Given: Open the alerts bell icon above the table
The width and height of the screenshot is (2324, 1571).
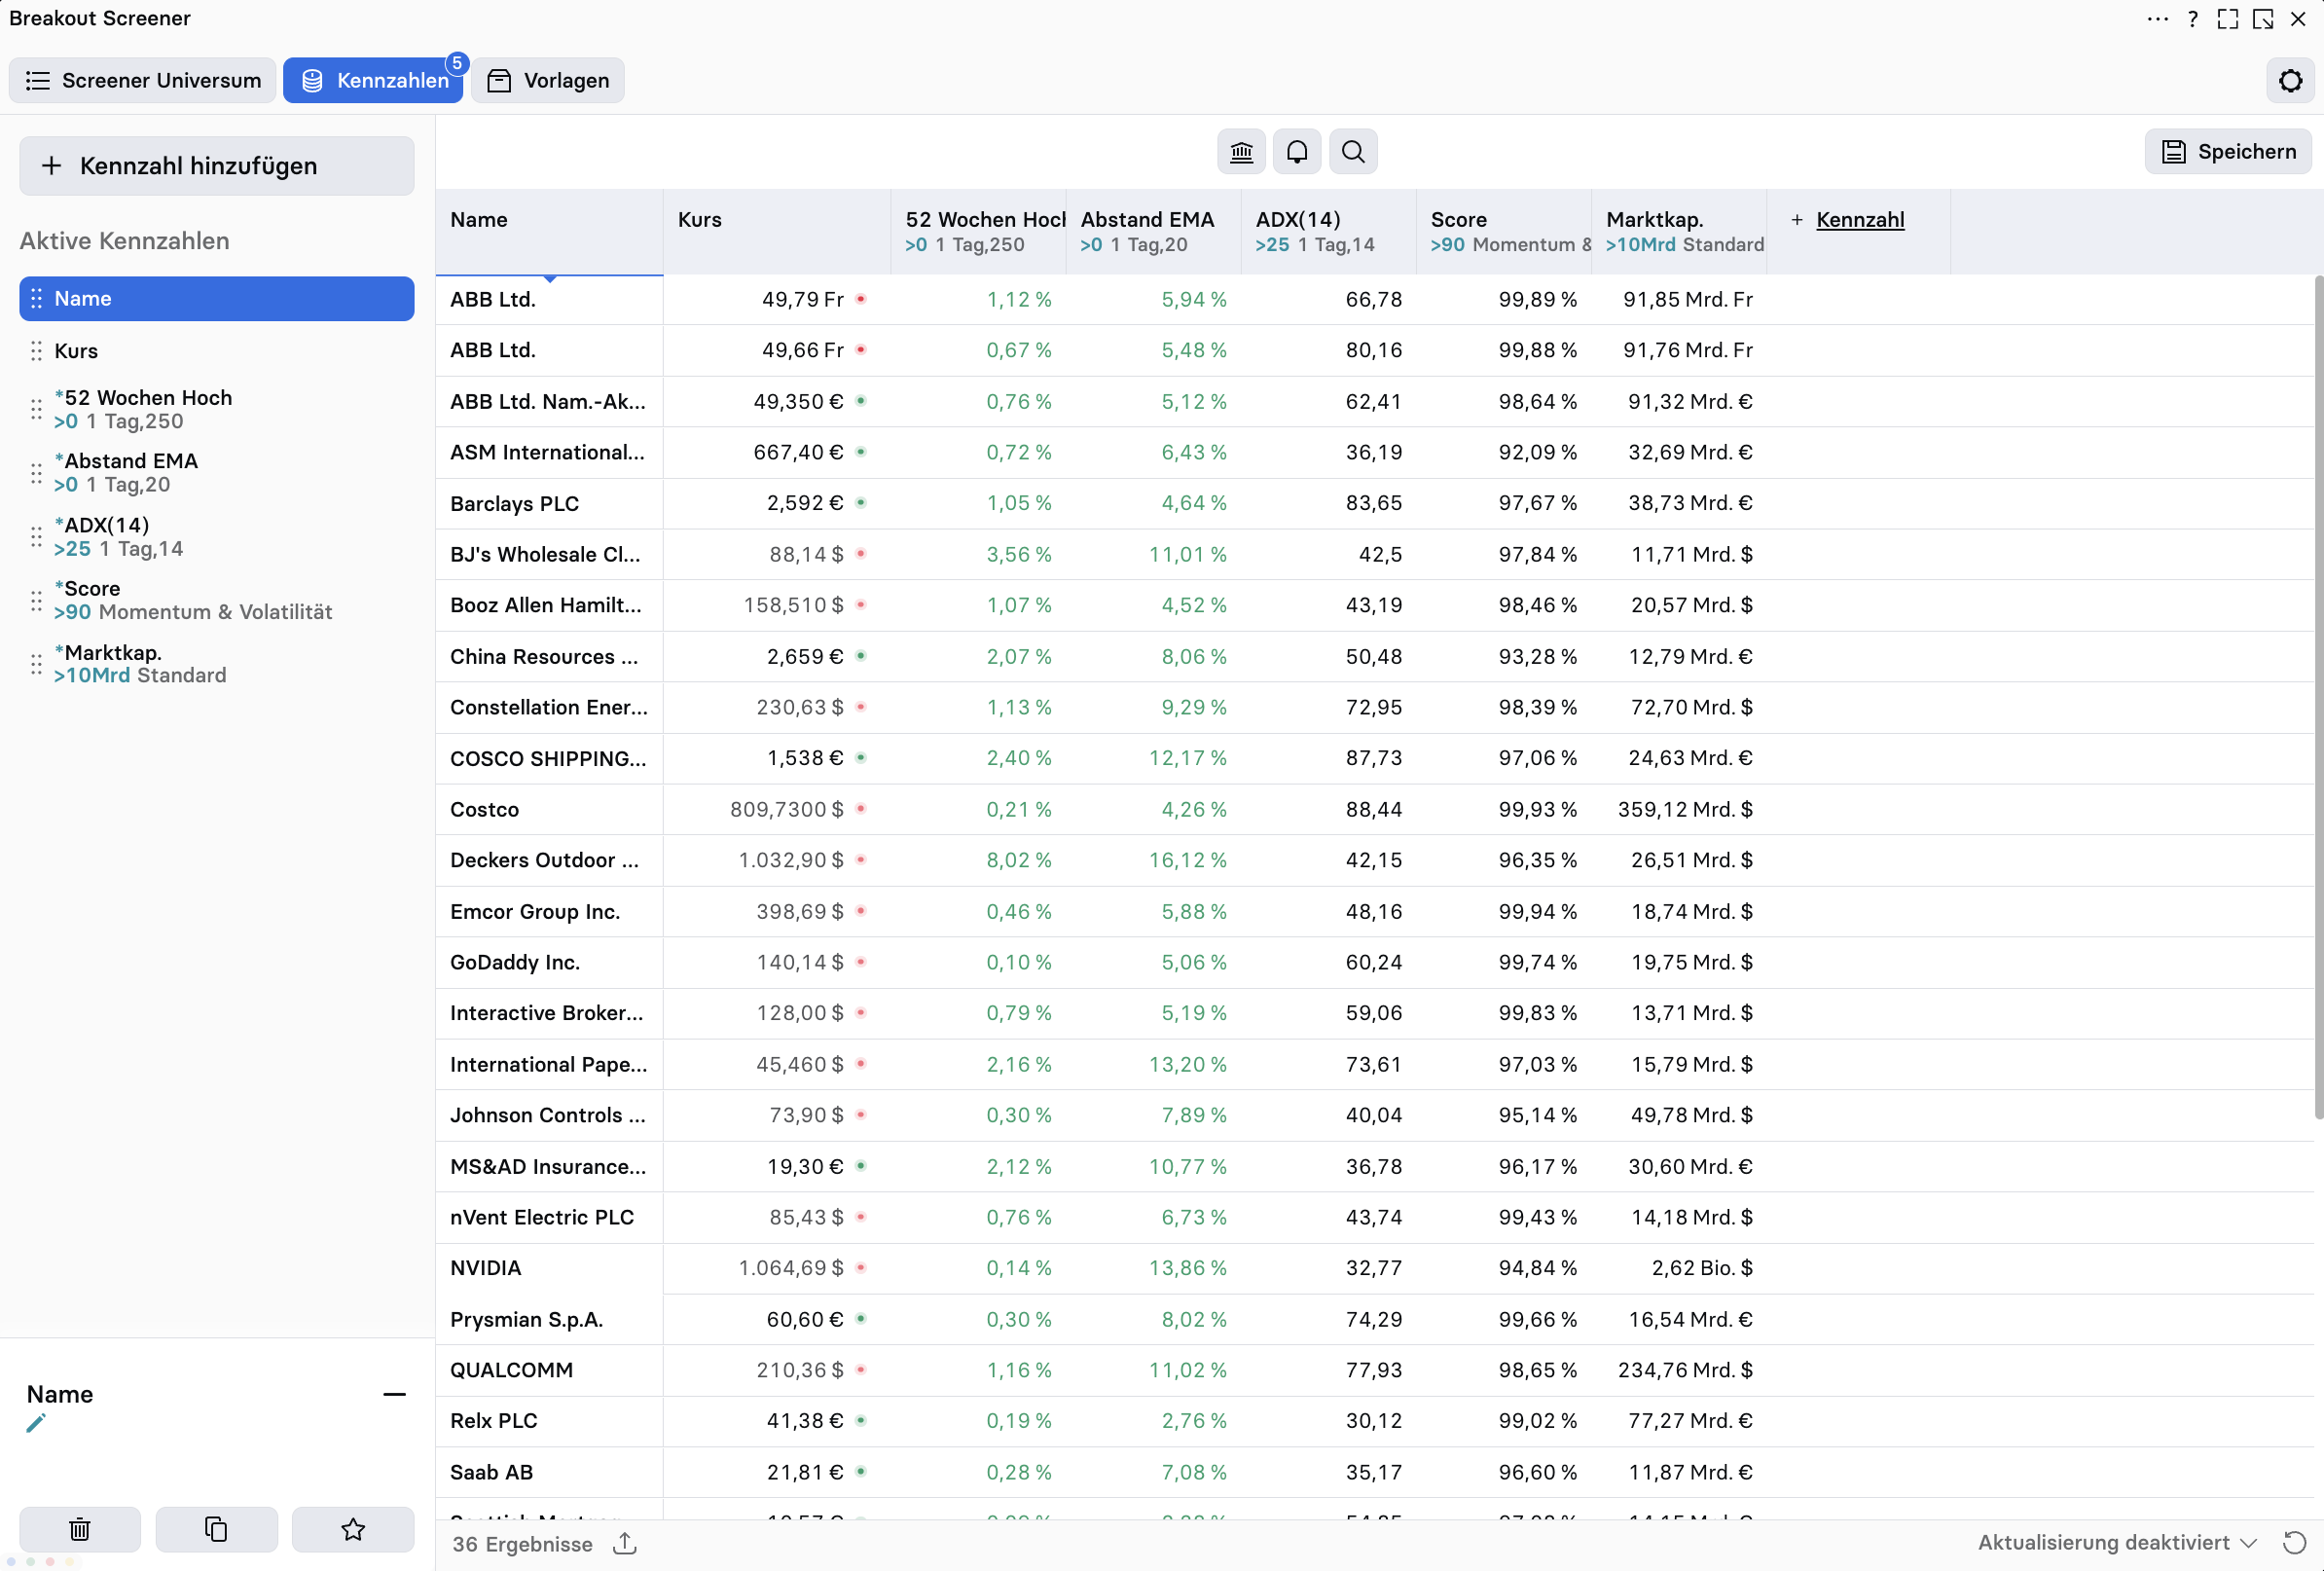Looking at the screenshot, I should pyautogui.click(x=1296, y=151).
